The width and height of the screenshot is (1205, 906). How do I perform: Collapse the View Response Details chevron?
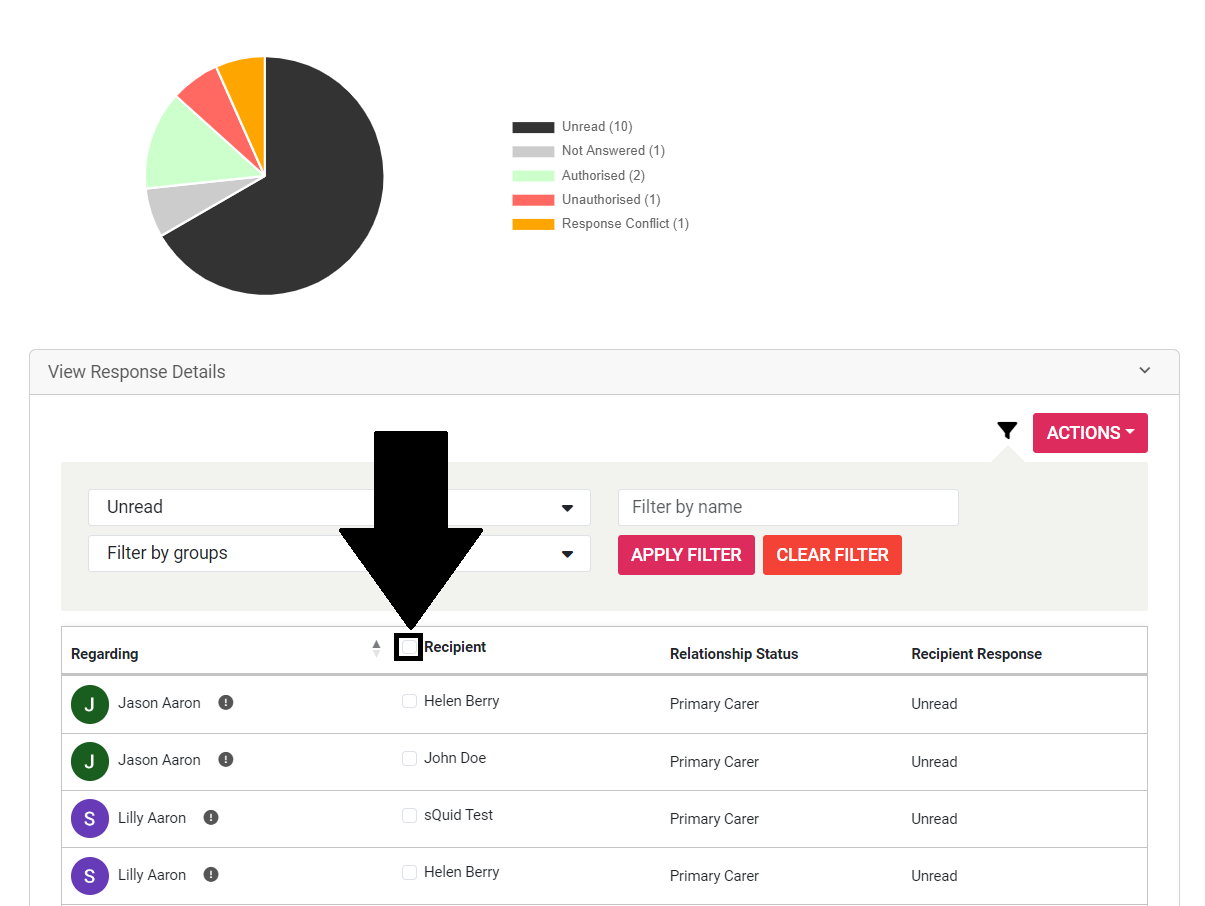click(x=1145, y=371)
